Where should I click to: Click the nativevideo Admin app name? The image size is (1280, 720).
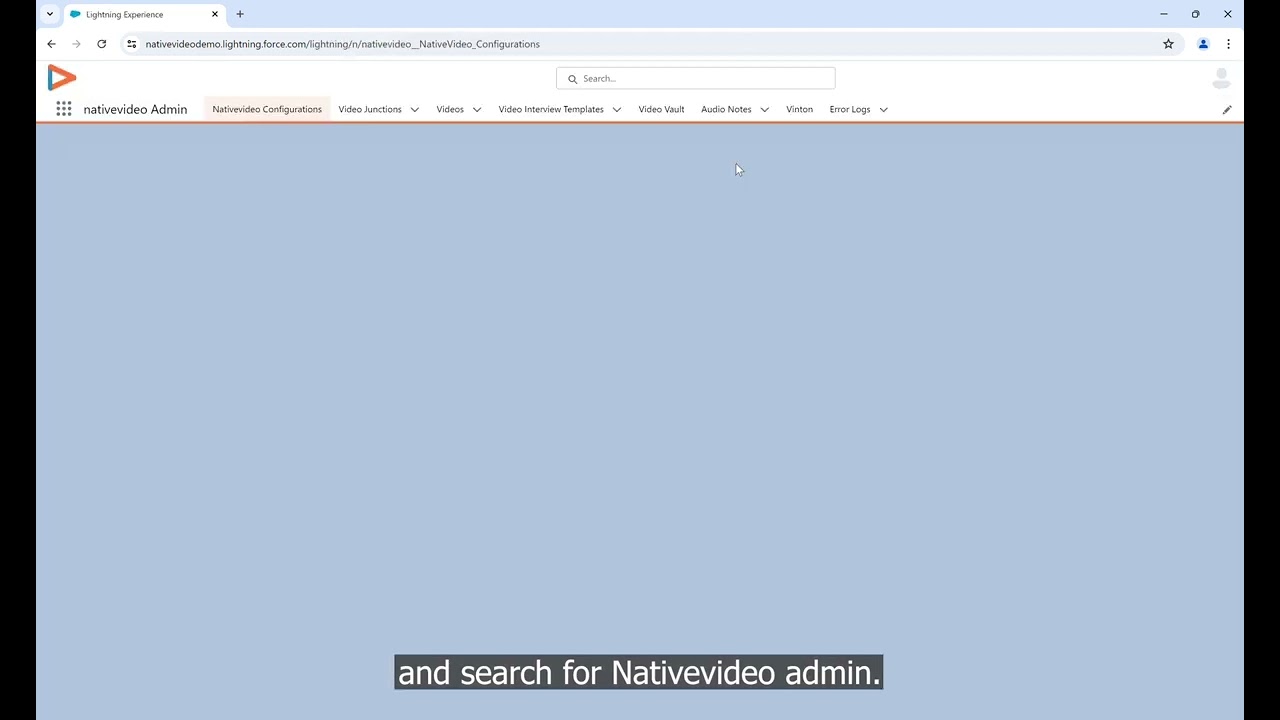pyautogui.click(x=135, y=109)
